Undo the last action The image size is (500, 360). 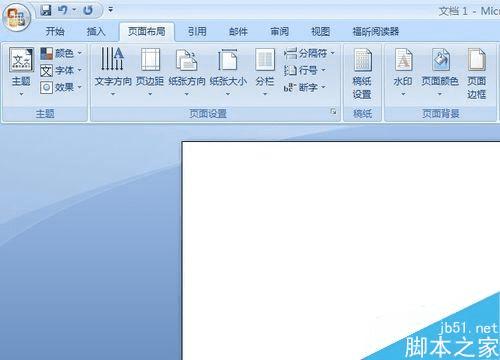click(63, 10)
